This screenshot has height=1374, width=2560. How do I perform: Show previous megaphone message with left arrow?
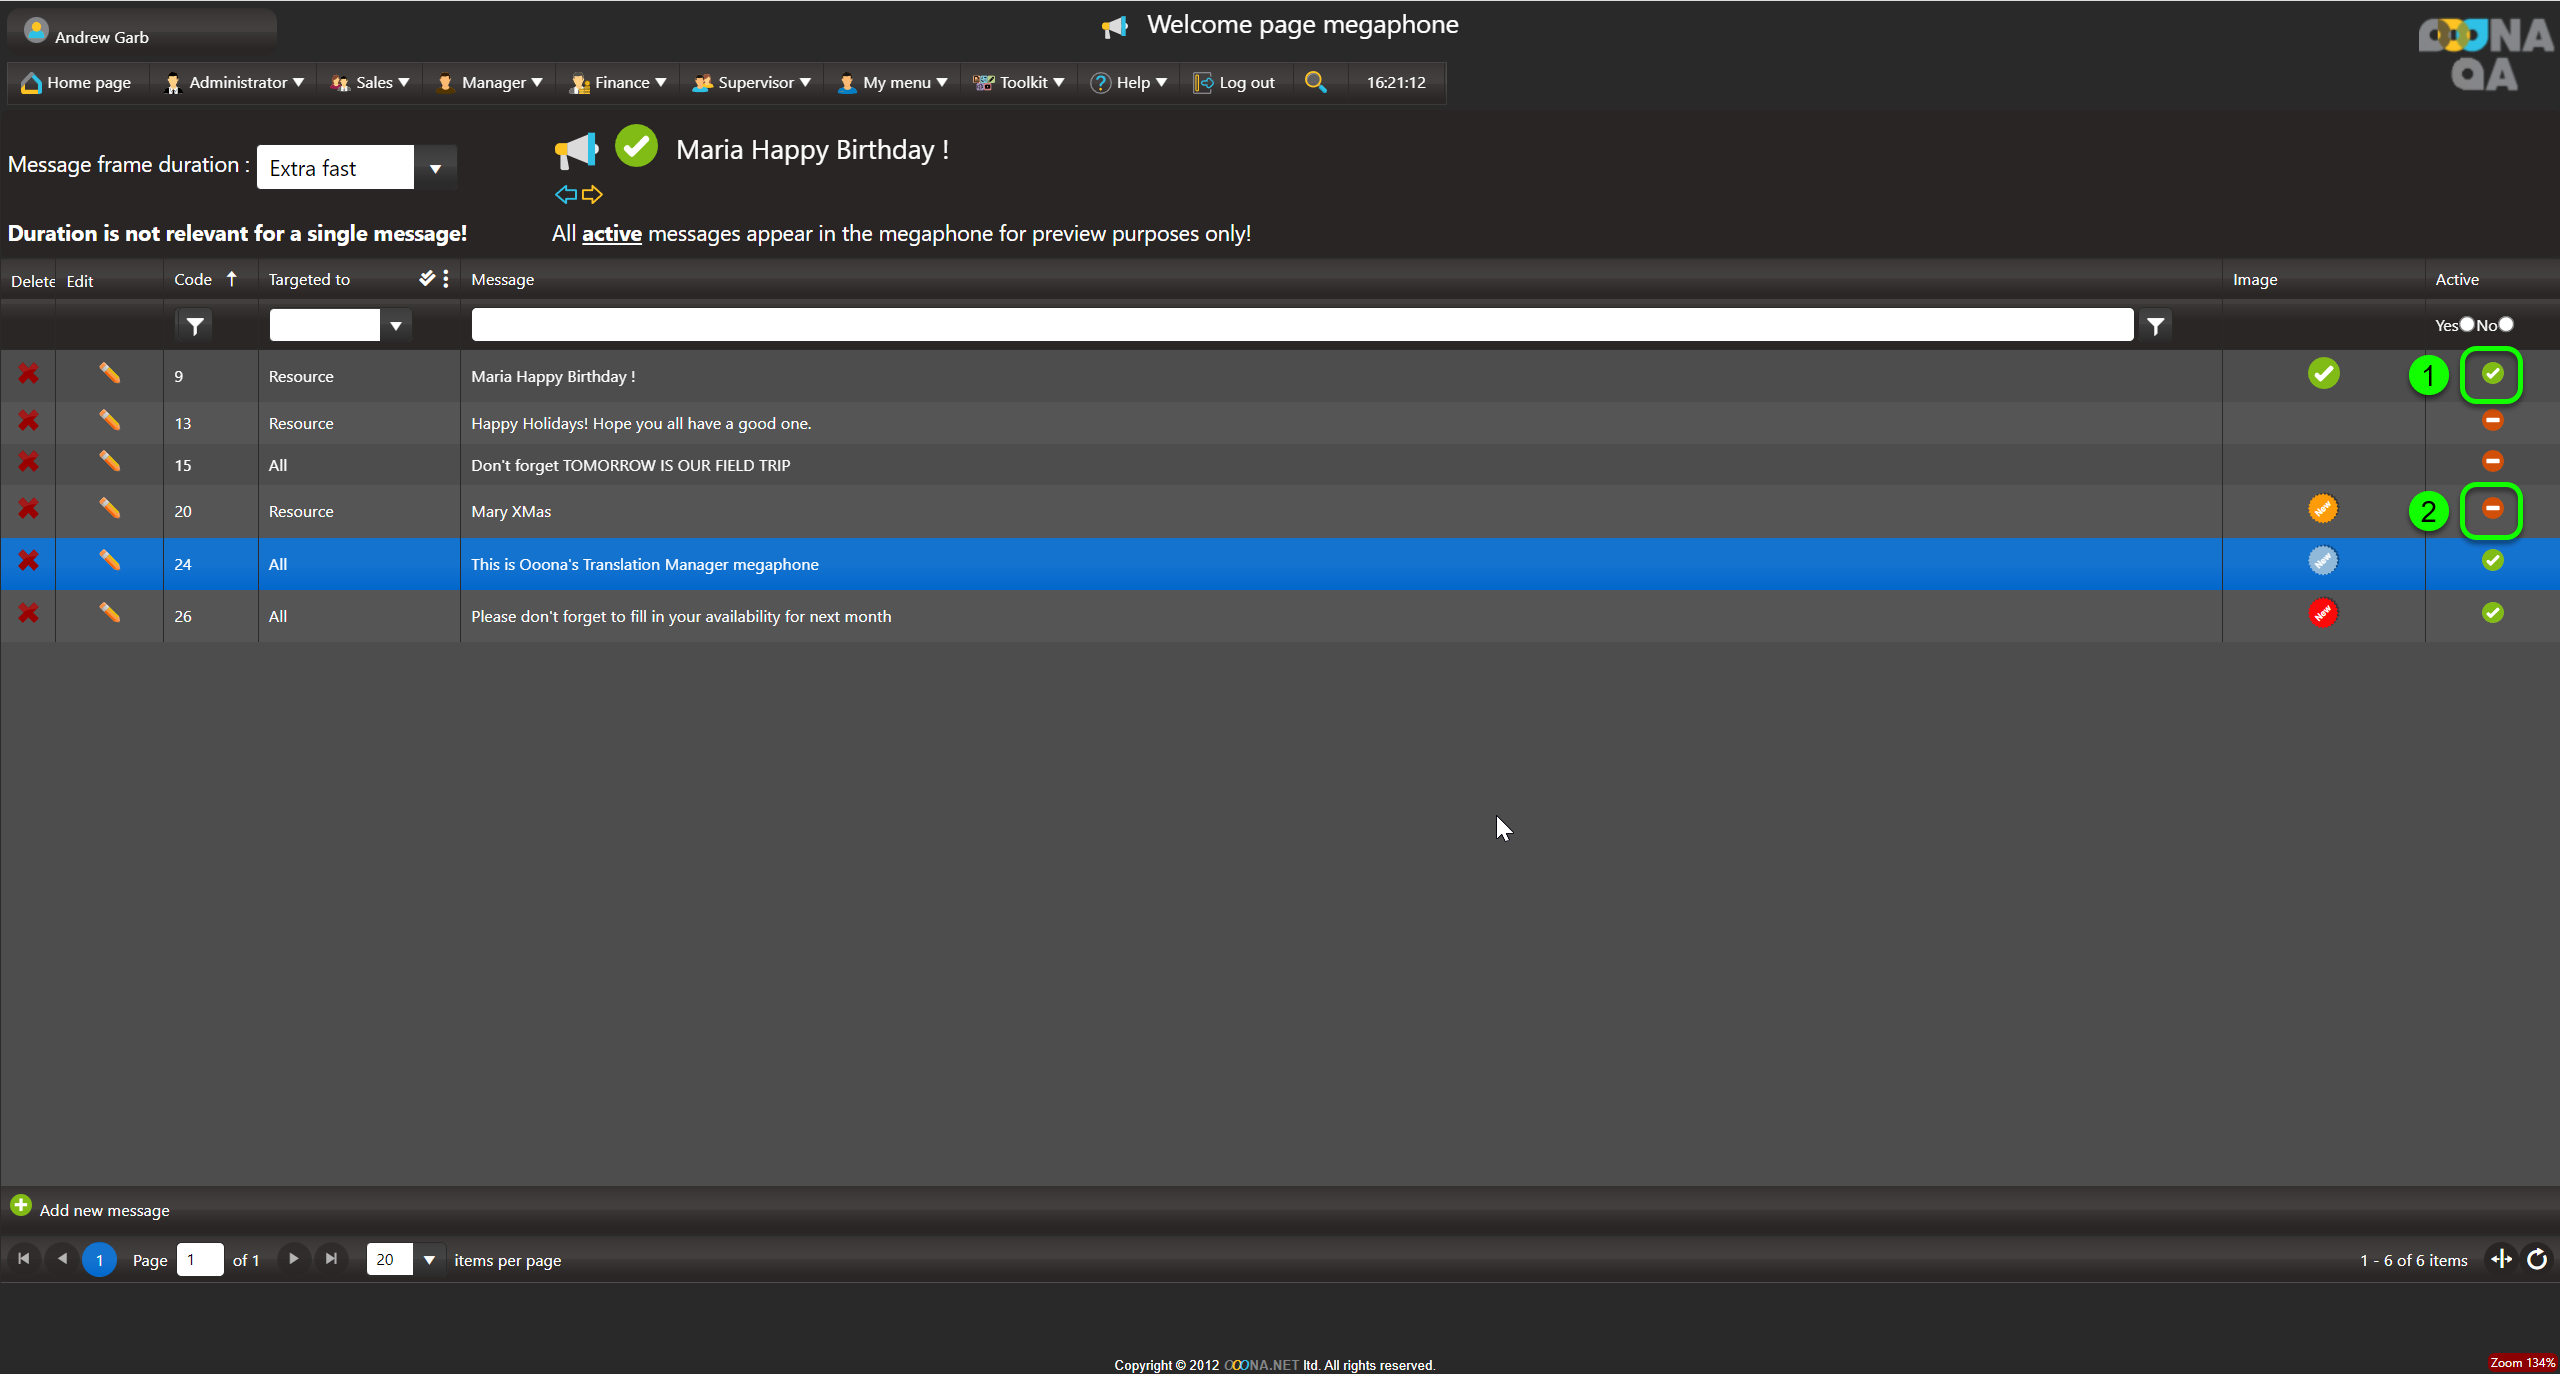point(565,194)
